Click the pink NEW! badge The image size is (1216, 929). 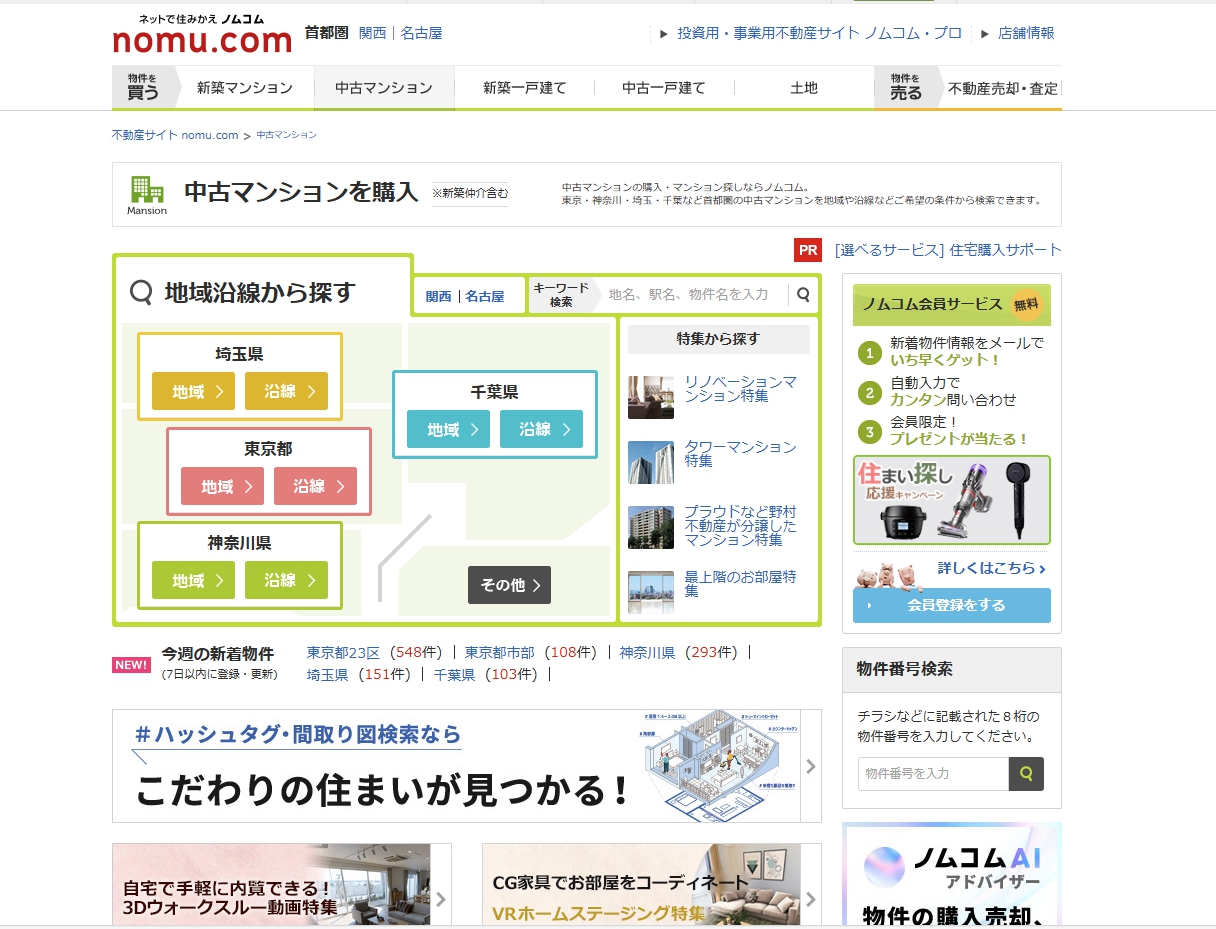(131, 665)
